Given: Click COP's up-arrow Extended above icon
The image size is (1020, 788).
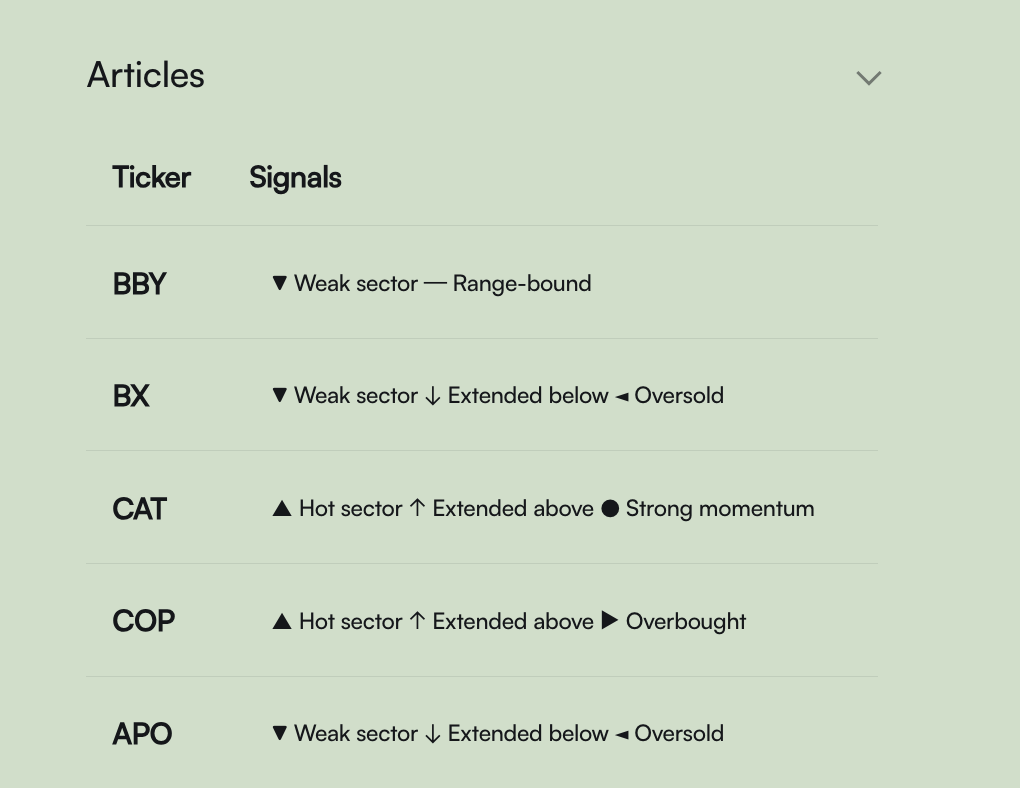Looking at the screenshot, I should tap(418, 621).
